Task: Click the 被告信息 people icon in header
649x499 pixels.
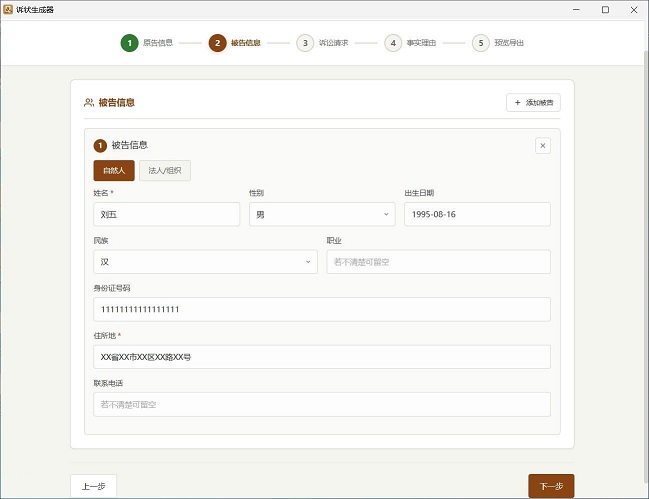Action: (89, 102)
